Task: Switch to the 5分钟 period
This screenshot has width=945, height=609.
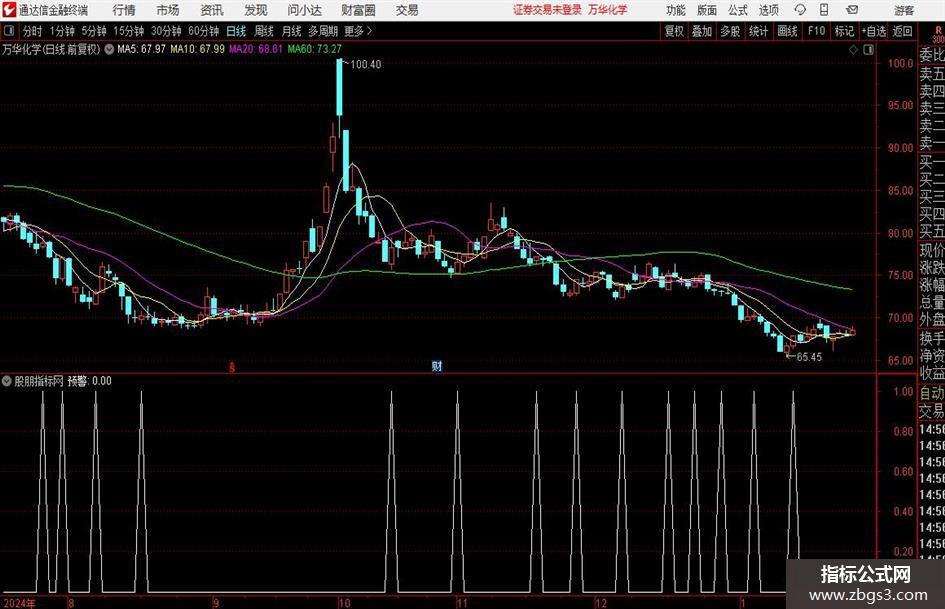Action: tap(94, 31)
